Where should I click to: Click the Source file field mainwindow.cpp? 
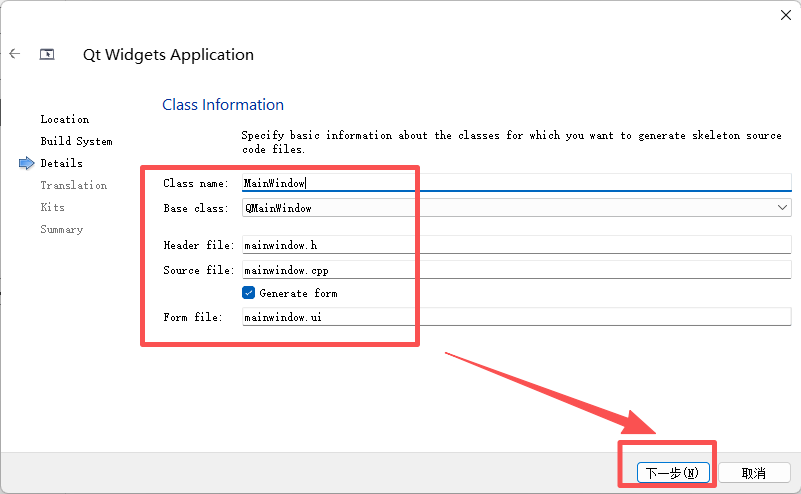(516, 270)
